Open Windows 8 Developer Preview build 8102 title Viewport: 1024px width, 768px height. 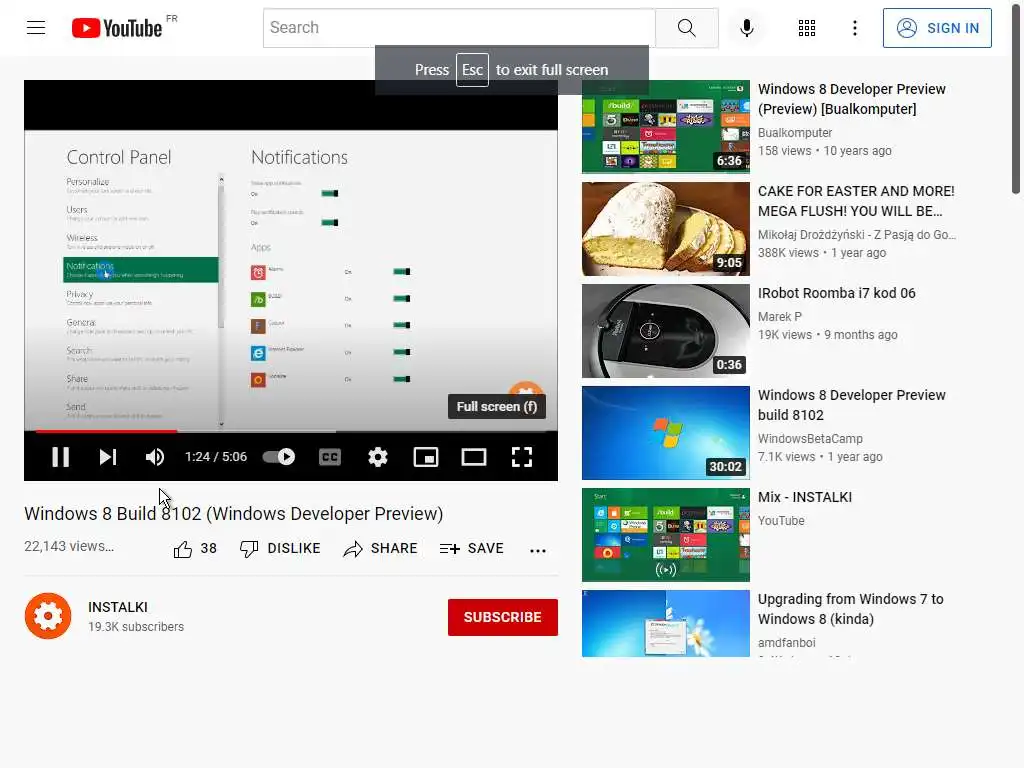[852, 405]
